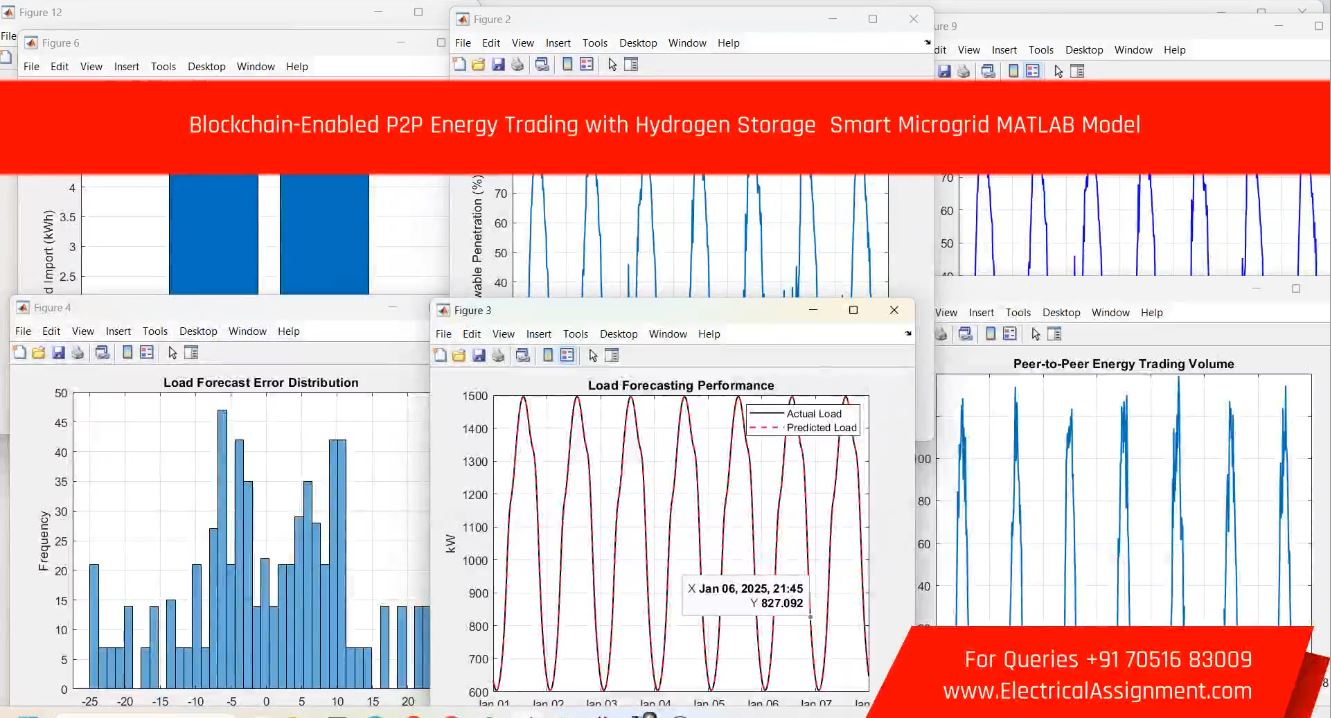The height and width of the screenshot is (718, 1331).
Task: Toggle Insert Legend in Figure 3 toolbar
Action: pos(567,355)
